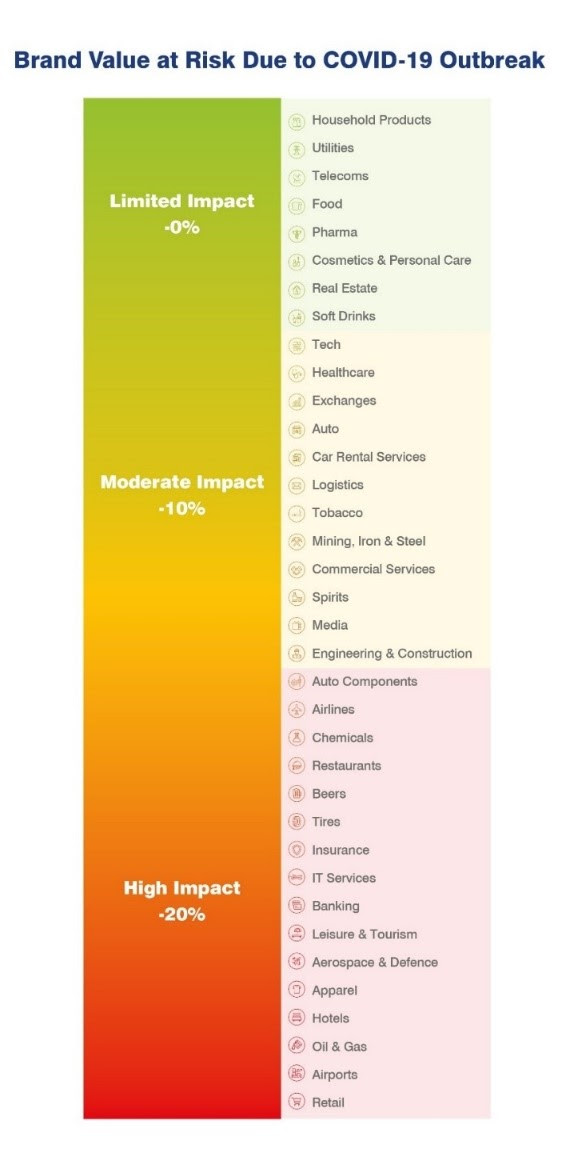Select the Insurance shield icon

pyautogui.click(x=297, y=850)
